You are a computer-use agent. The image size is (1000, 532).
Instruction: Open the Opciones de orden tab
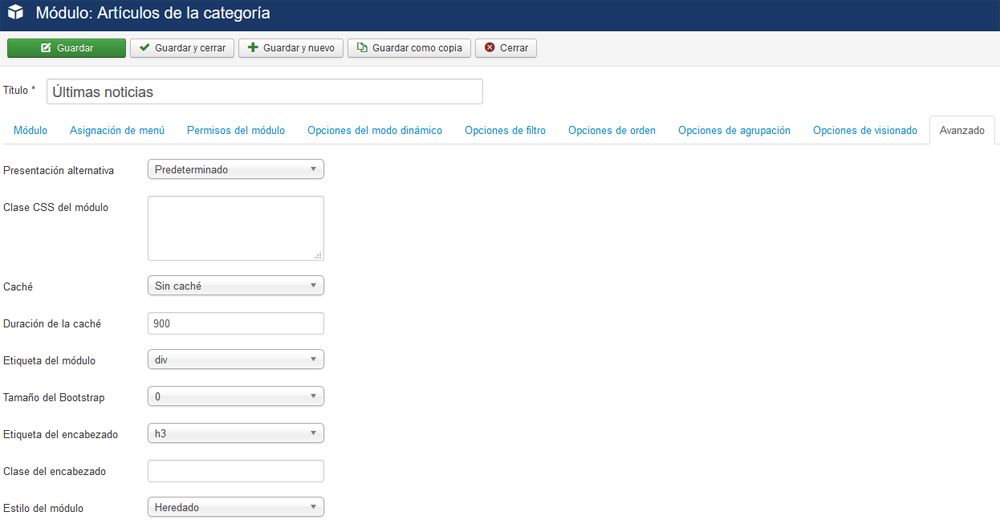pyautogui.click(x=612, y=130)
